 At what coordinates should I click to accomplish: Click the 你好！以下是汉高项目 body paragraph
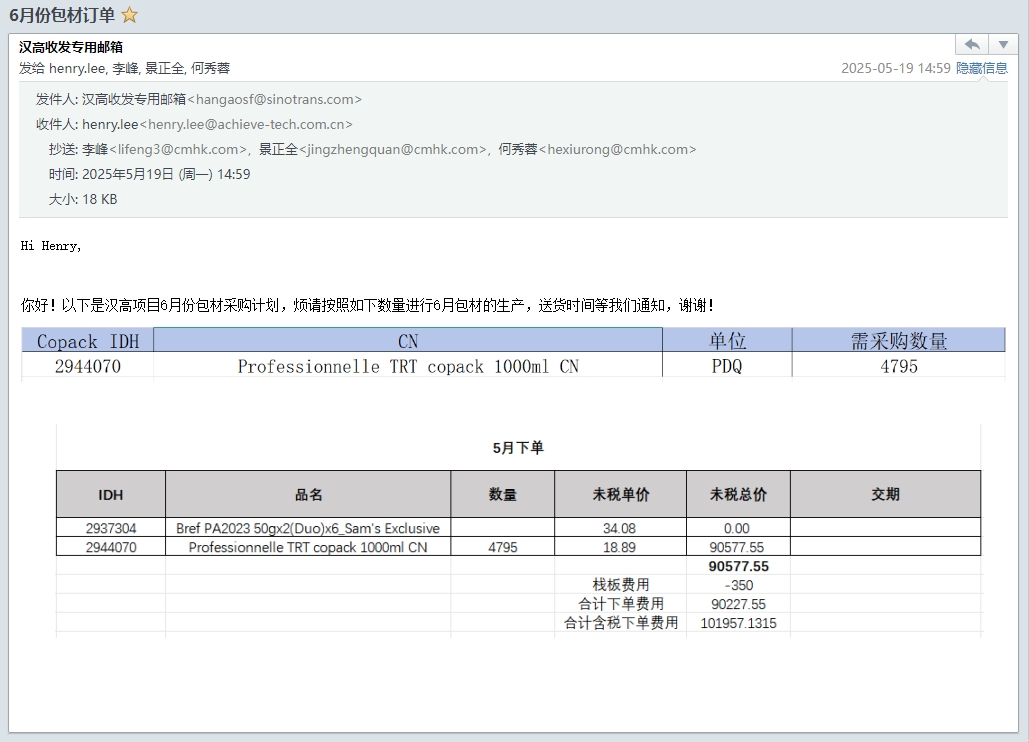368,305
